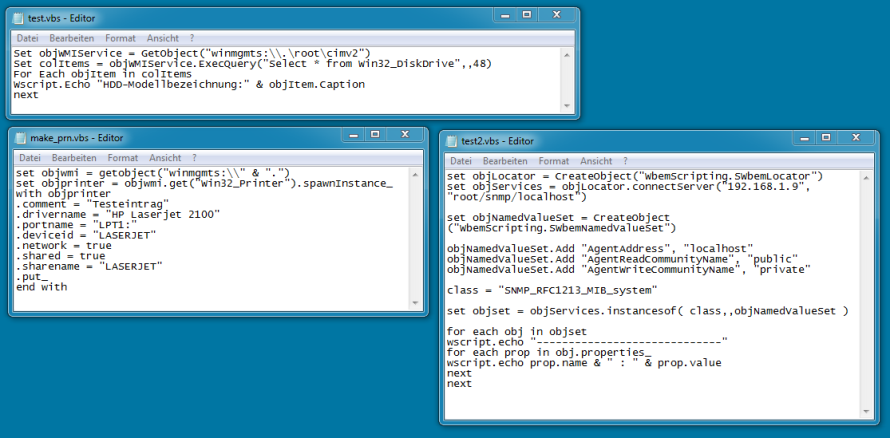Click scroll-up arrow in test2.vbs window

[x=866, y=178]
